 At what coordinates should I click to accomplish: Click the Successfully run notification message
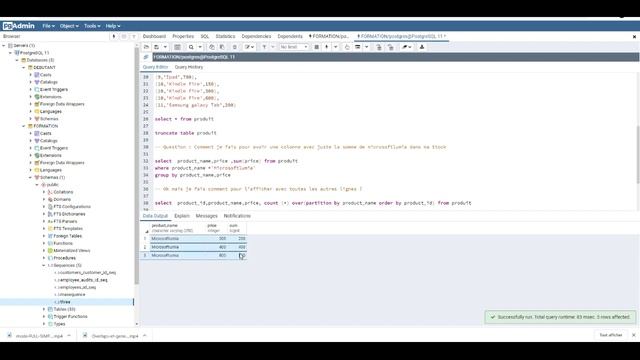[560, 317]
